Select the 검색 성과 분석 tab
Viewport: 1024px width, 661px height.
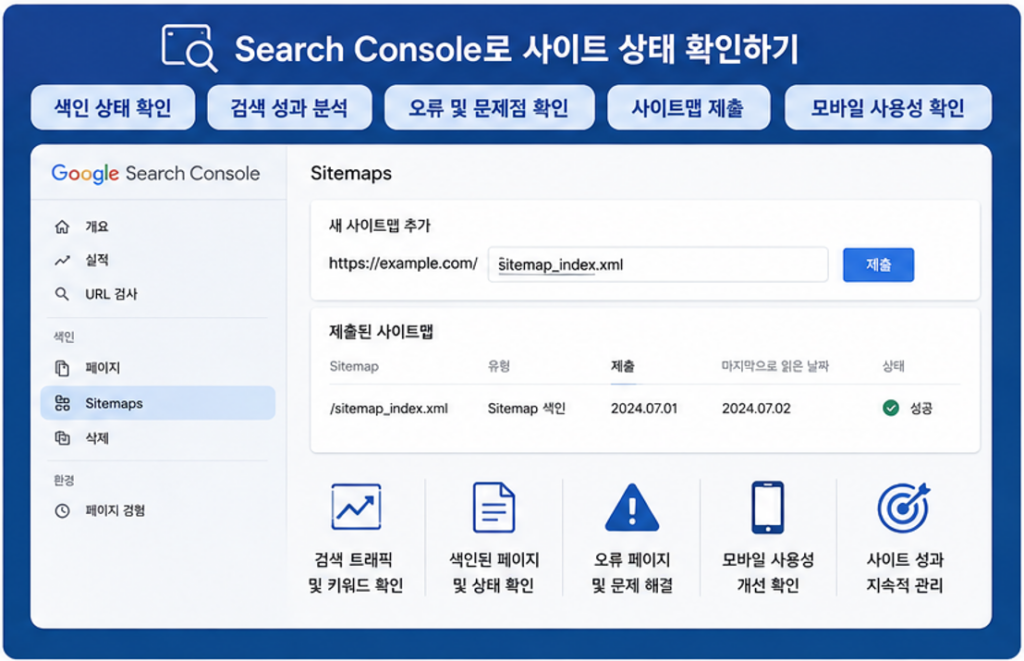pos(289,108)
